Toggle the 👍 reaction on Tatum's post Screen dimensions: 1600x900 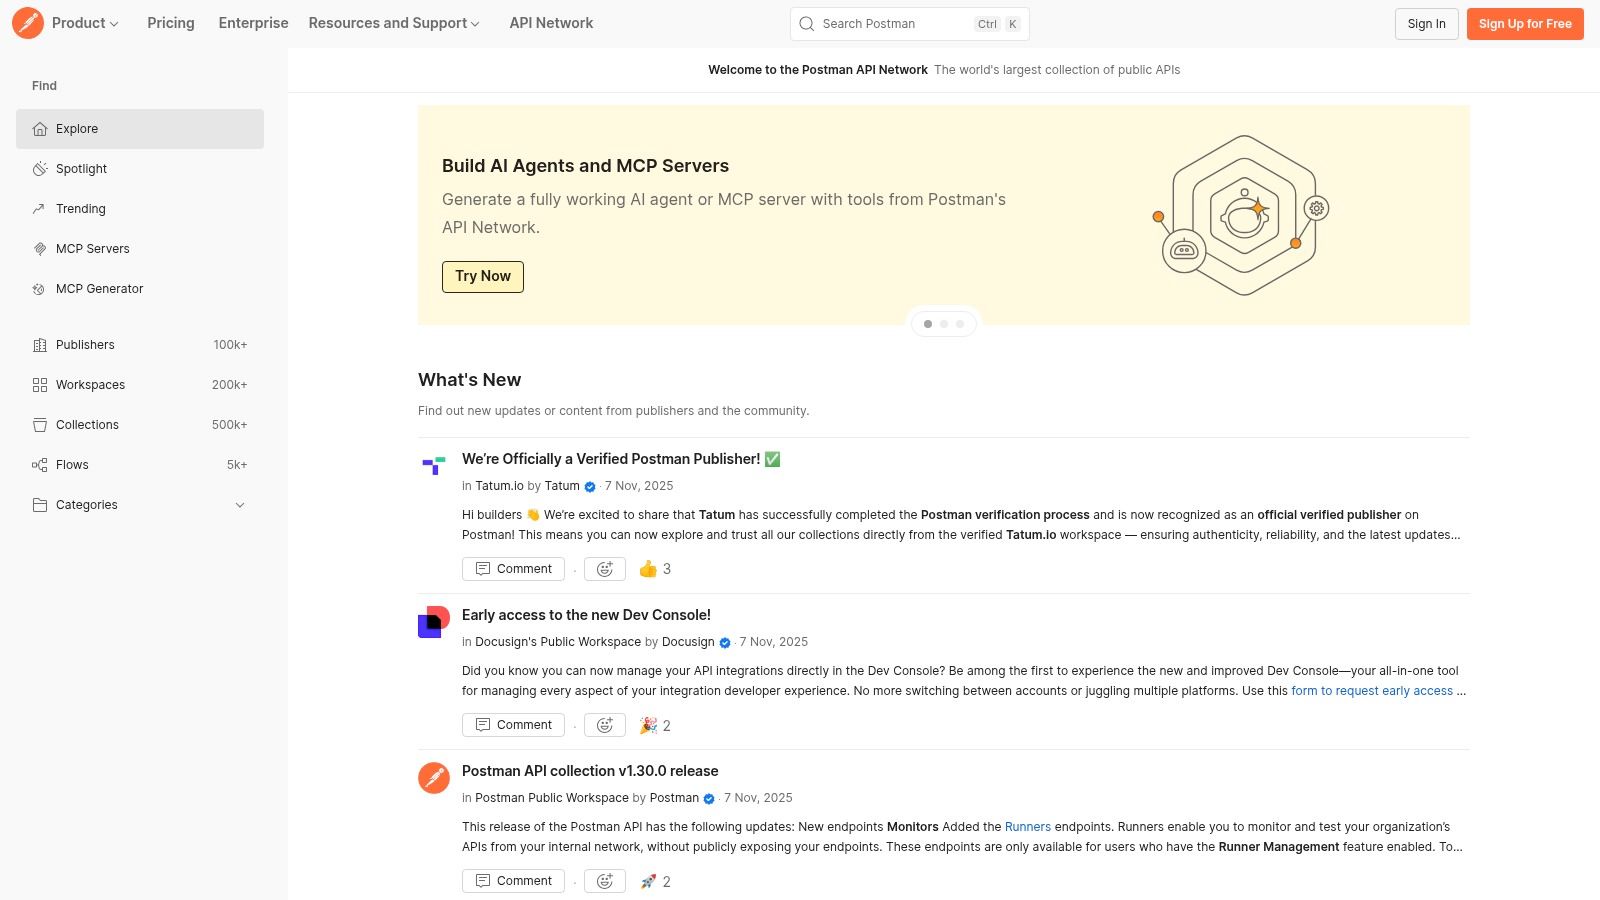click(x=654, y=568)
